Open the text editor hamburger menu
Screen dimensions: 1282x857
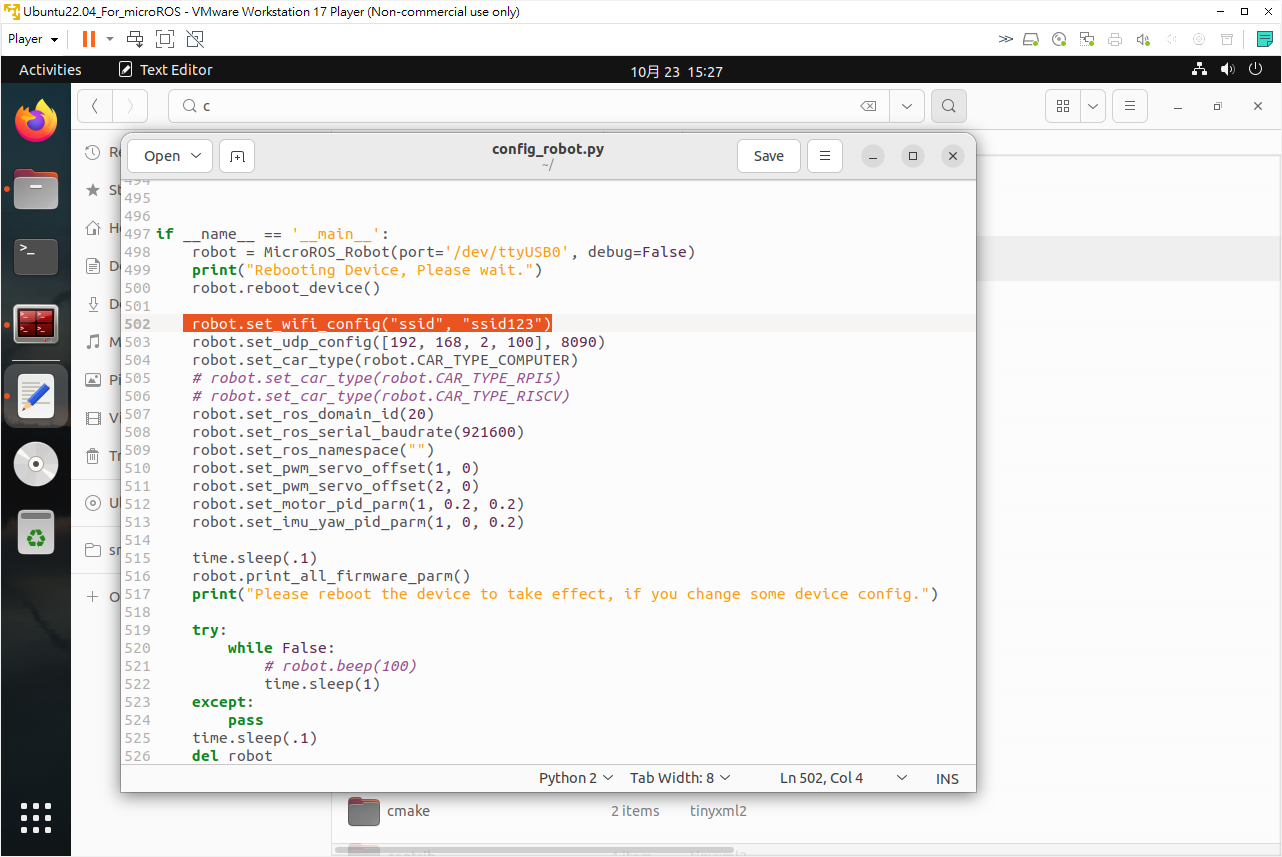(825, 156)
